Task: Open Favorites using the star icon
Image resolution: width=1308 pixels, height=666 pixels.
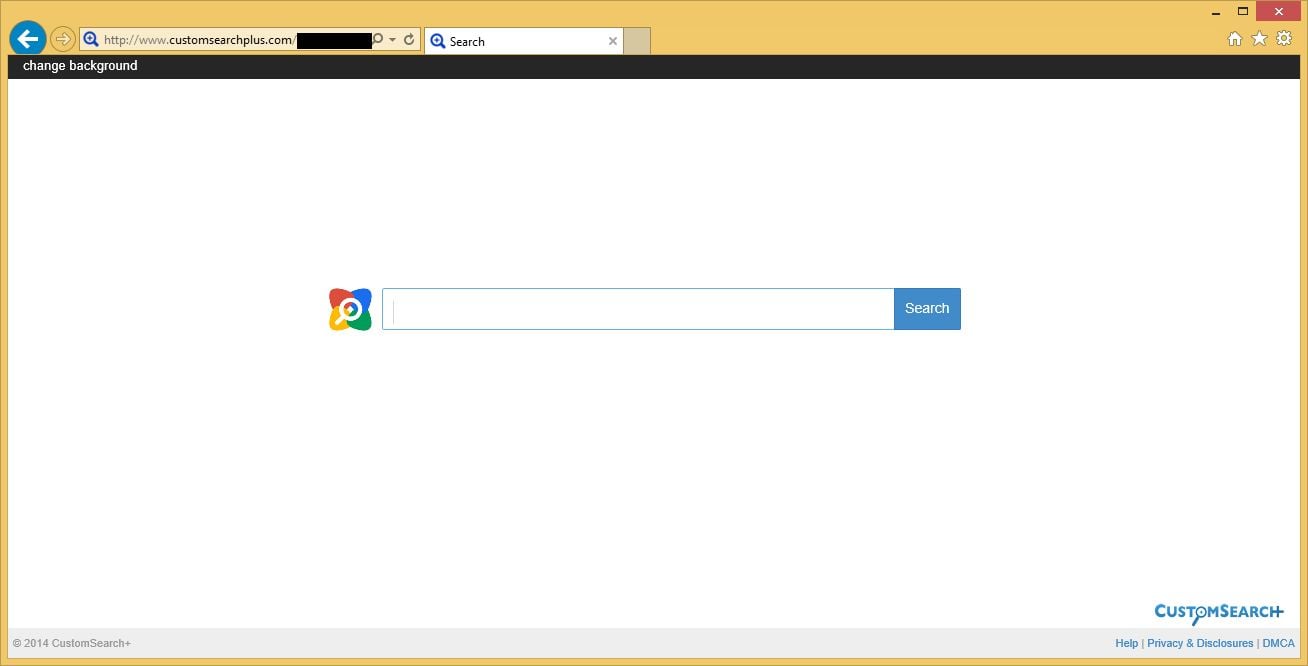Action: 1260,38
